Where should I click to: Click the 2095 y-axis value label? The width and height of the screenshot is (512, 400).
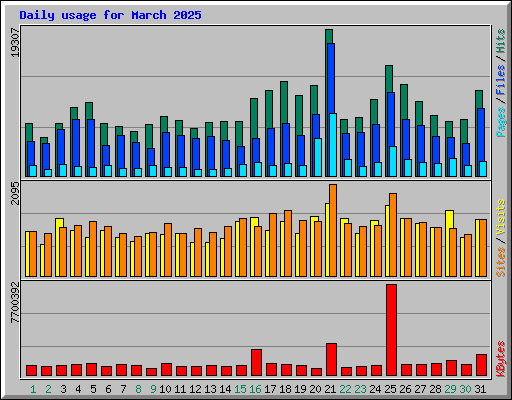pos(15,193)
